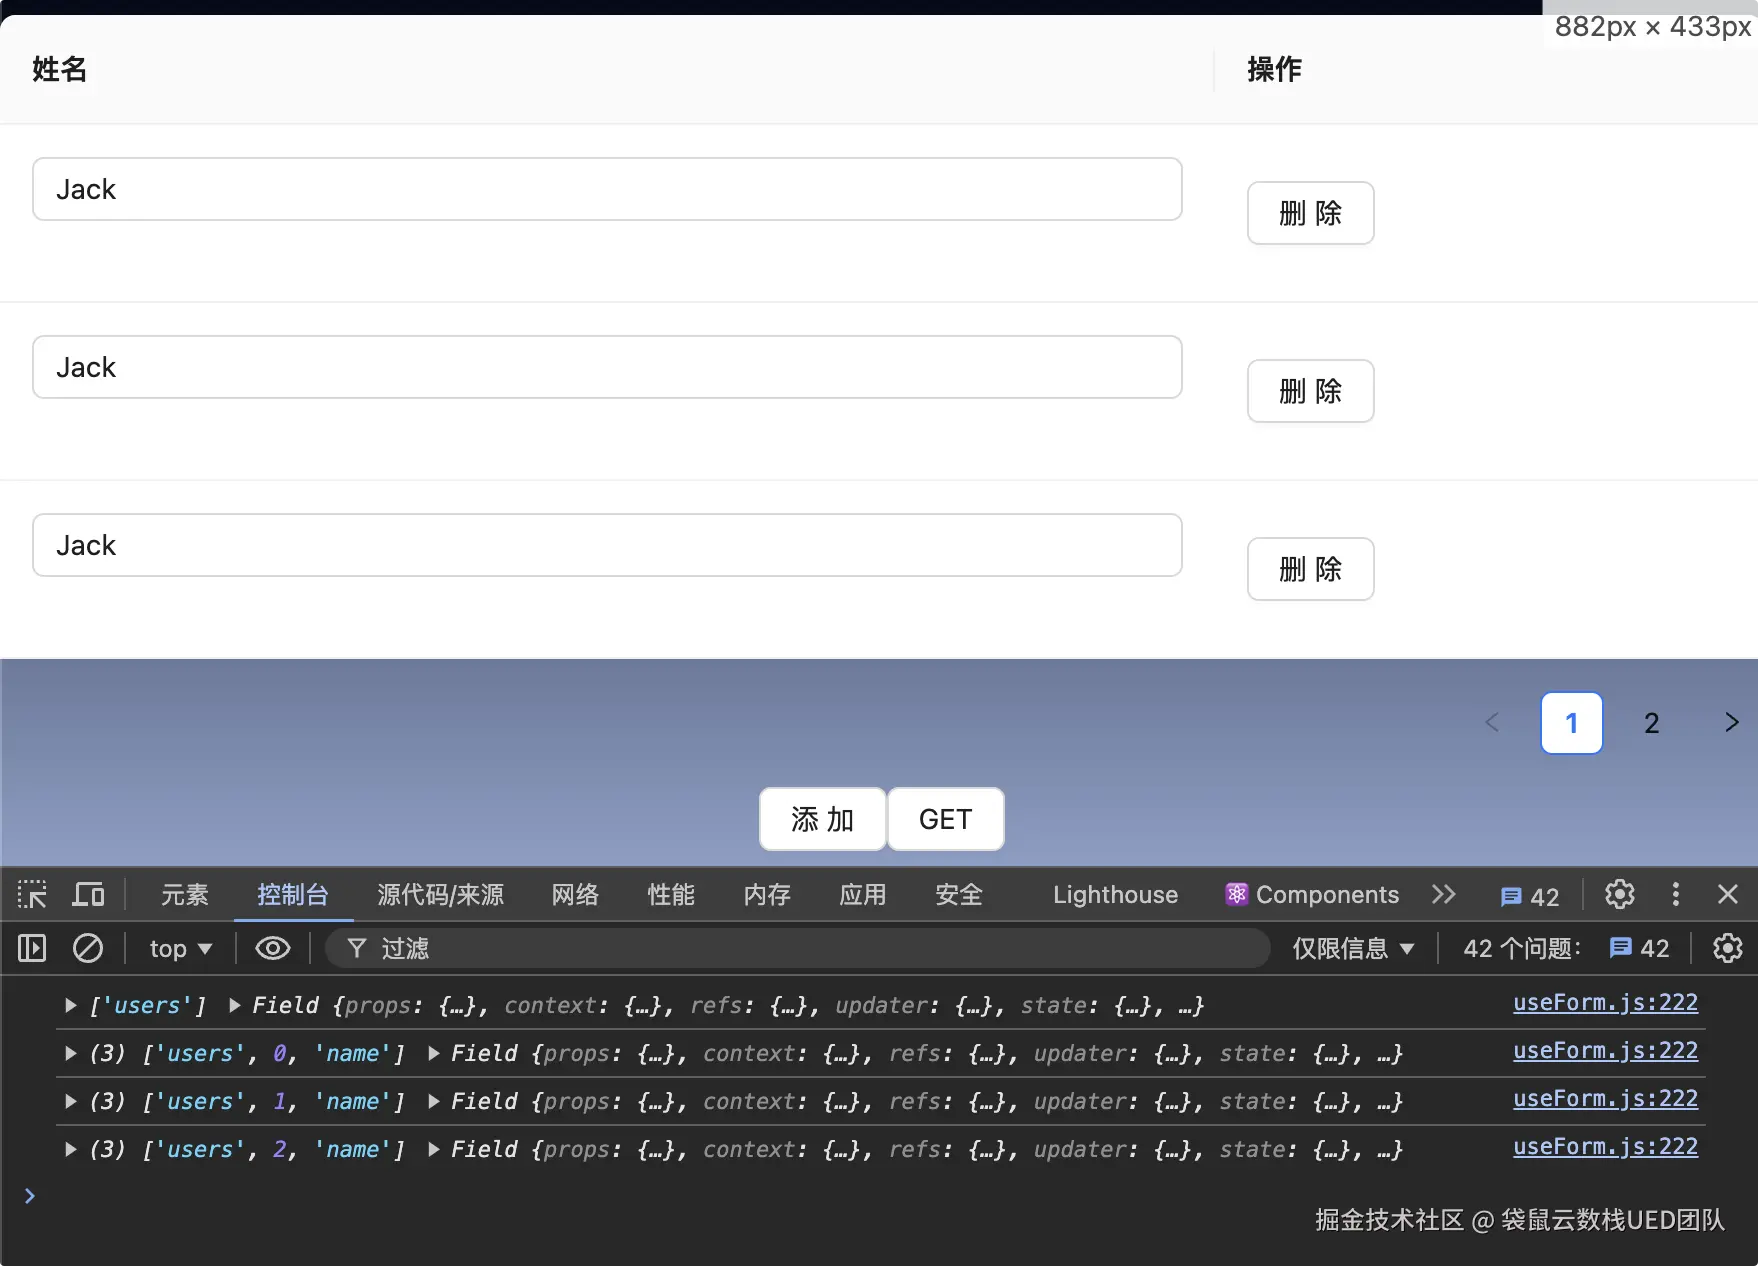Toggle the device toolbar icon

[x=88, y=894]
